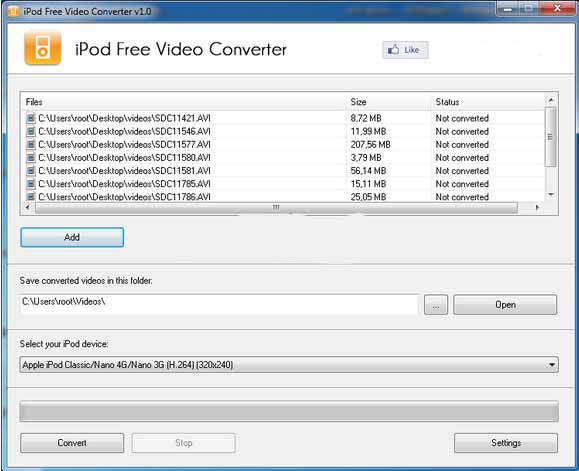
Task: Click the file icon for SDC11785.AVI
Action: pos(31,184)
